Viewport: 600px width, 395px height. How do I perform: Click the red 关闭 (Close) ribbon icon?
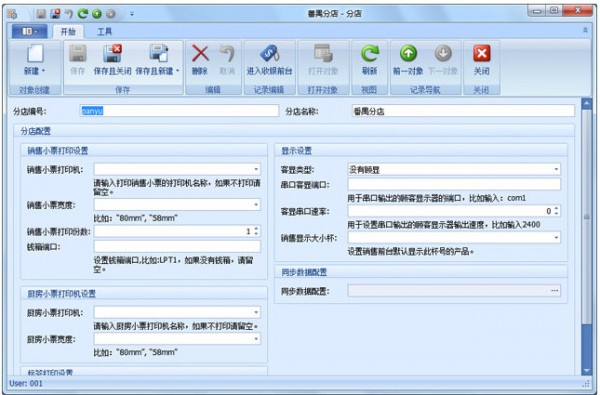(x=482, y=54)
